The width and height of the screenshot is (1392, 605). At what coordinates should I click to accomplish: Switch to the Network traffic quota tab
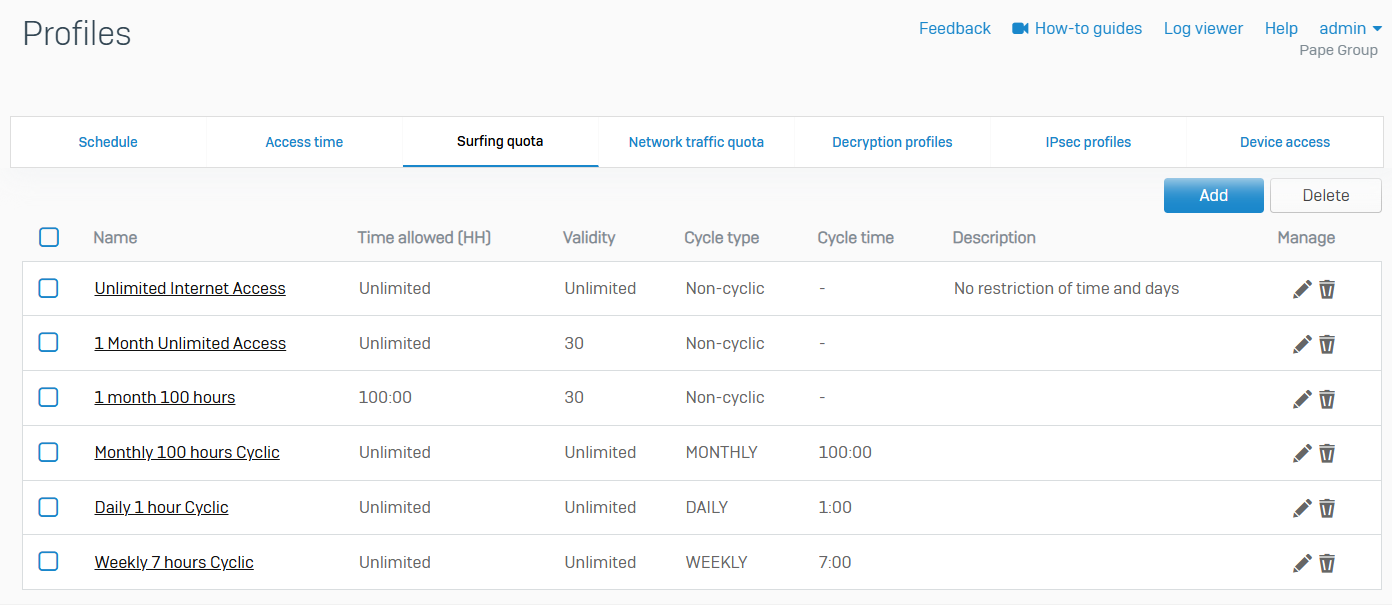[x=696, y=142]
